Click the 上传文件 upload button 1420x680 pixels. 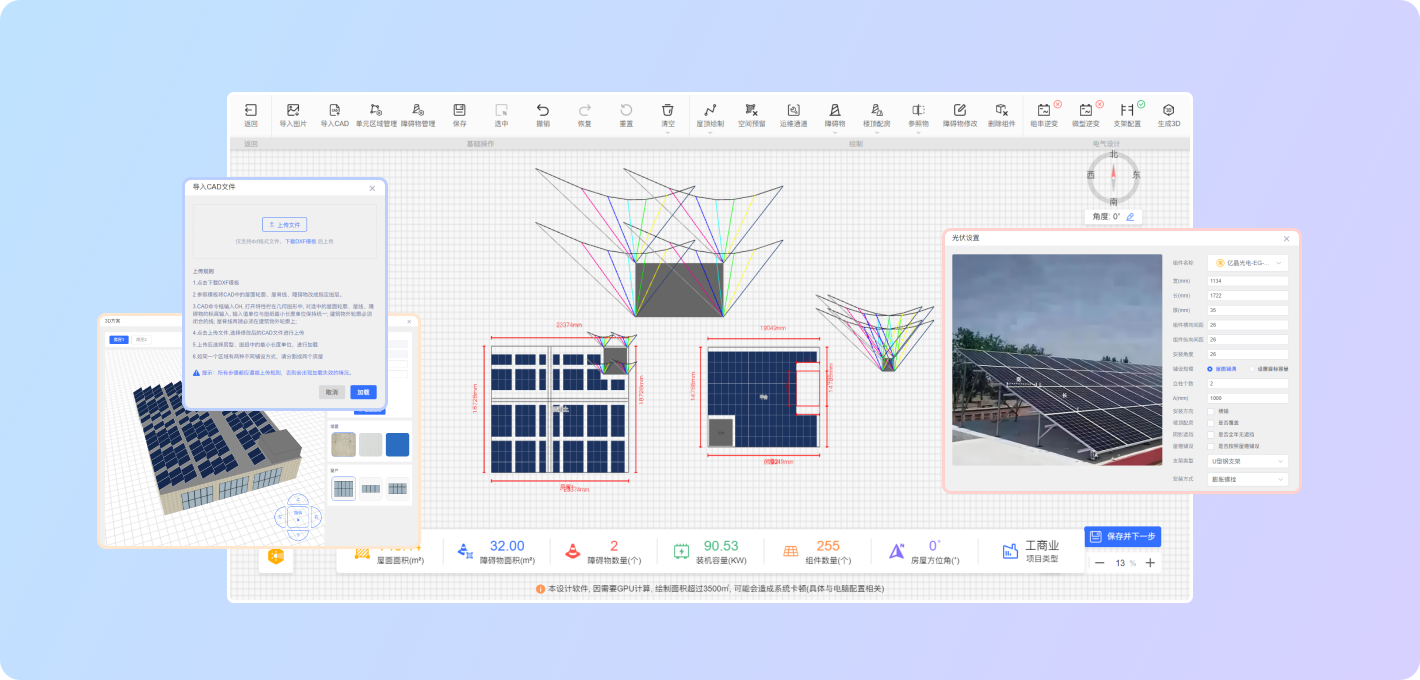pos(285,225)
